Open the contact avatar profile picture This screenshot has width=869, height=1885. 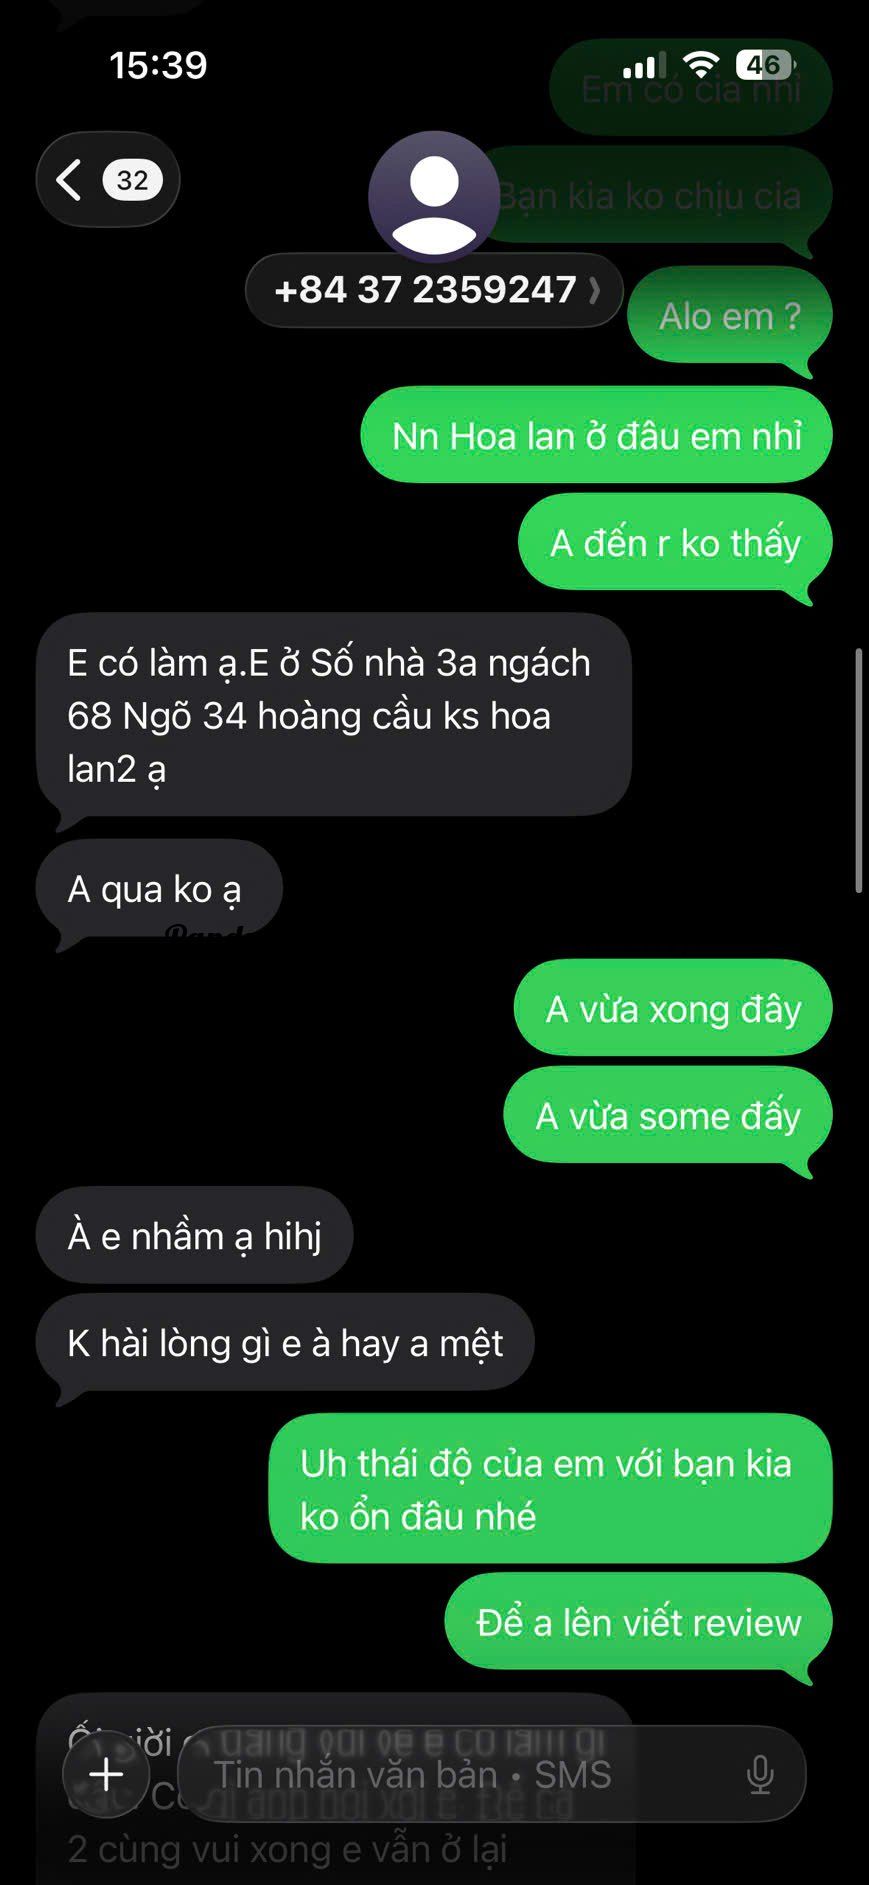[434, 196]
